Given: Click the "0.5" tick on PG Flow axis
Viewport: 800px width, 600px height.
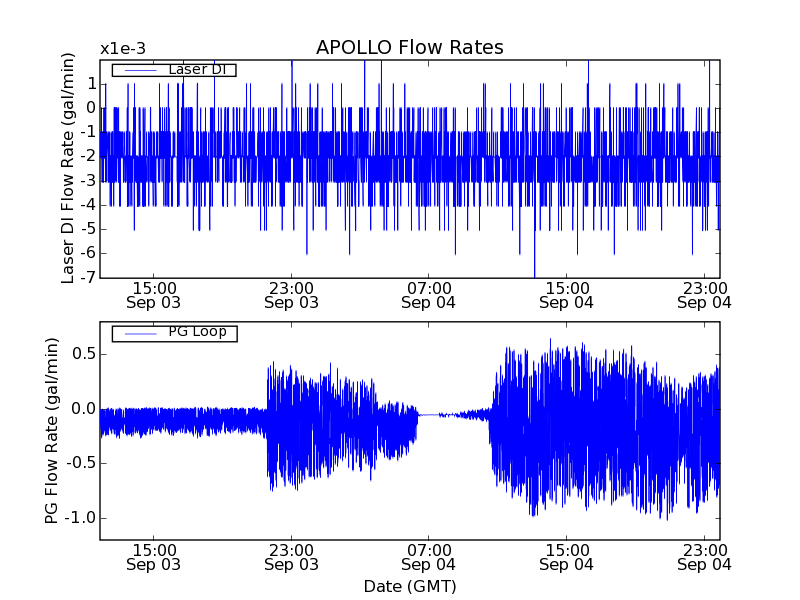Looking at the screenshot, I should point(84,354).
